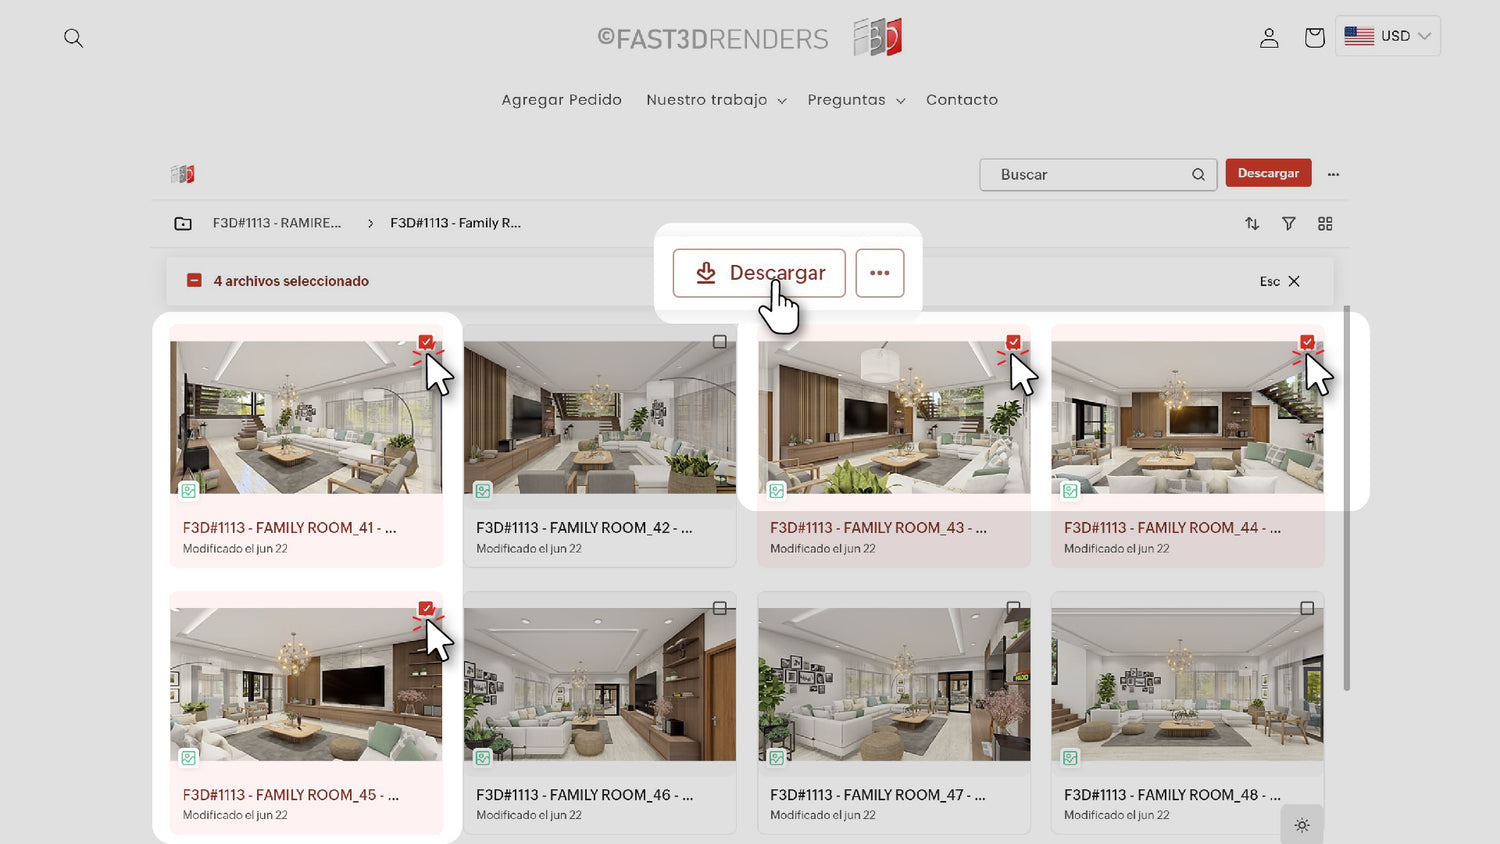The height and width of the screenshot is (844, 1500).
Task: Select the FAMILY ROOM_48 checkbox
Action: click(1307, 608)
